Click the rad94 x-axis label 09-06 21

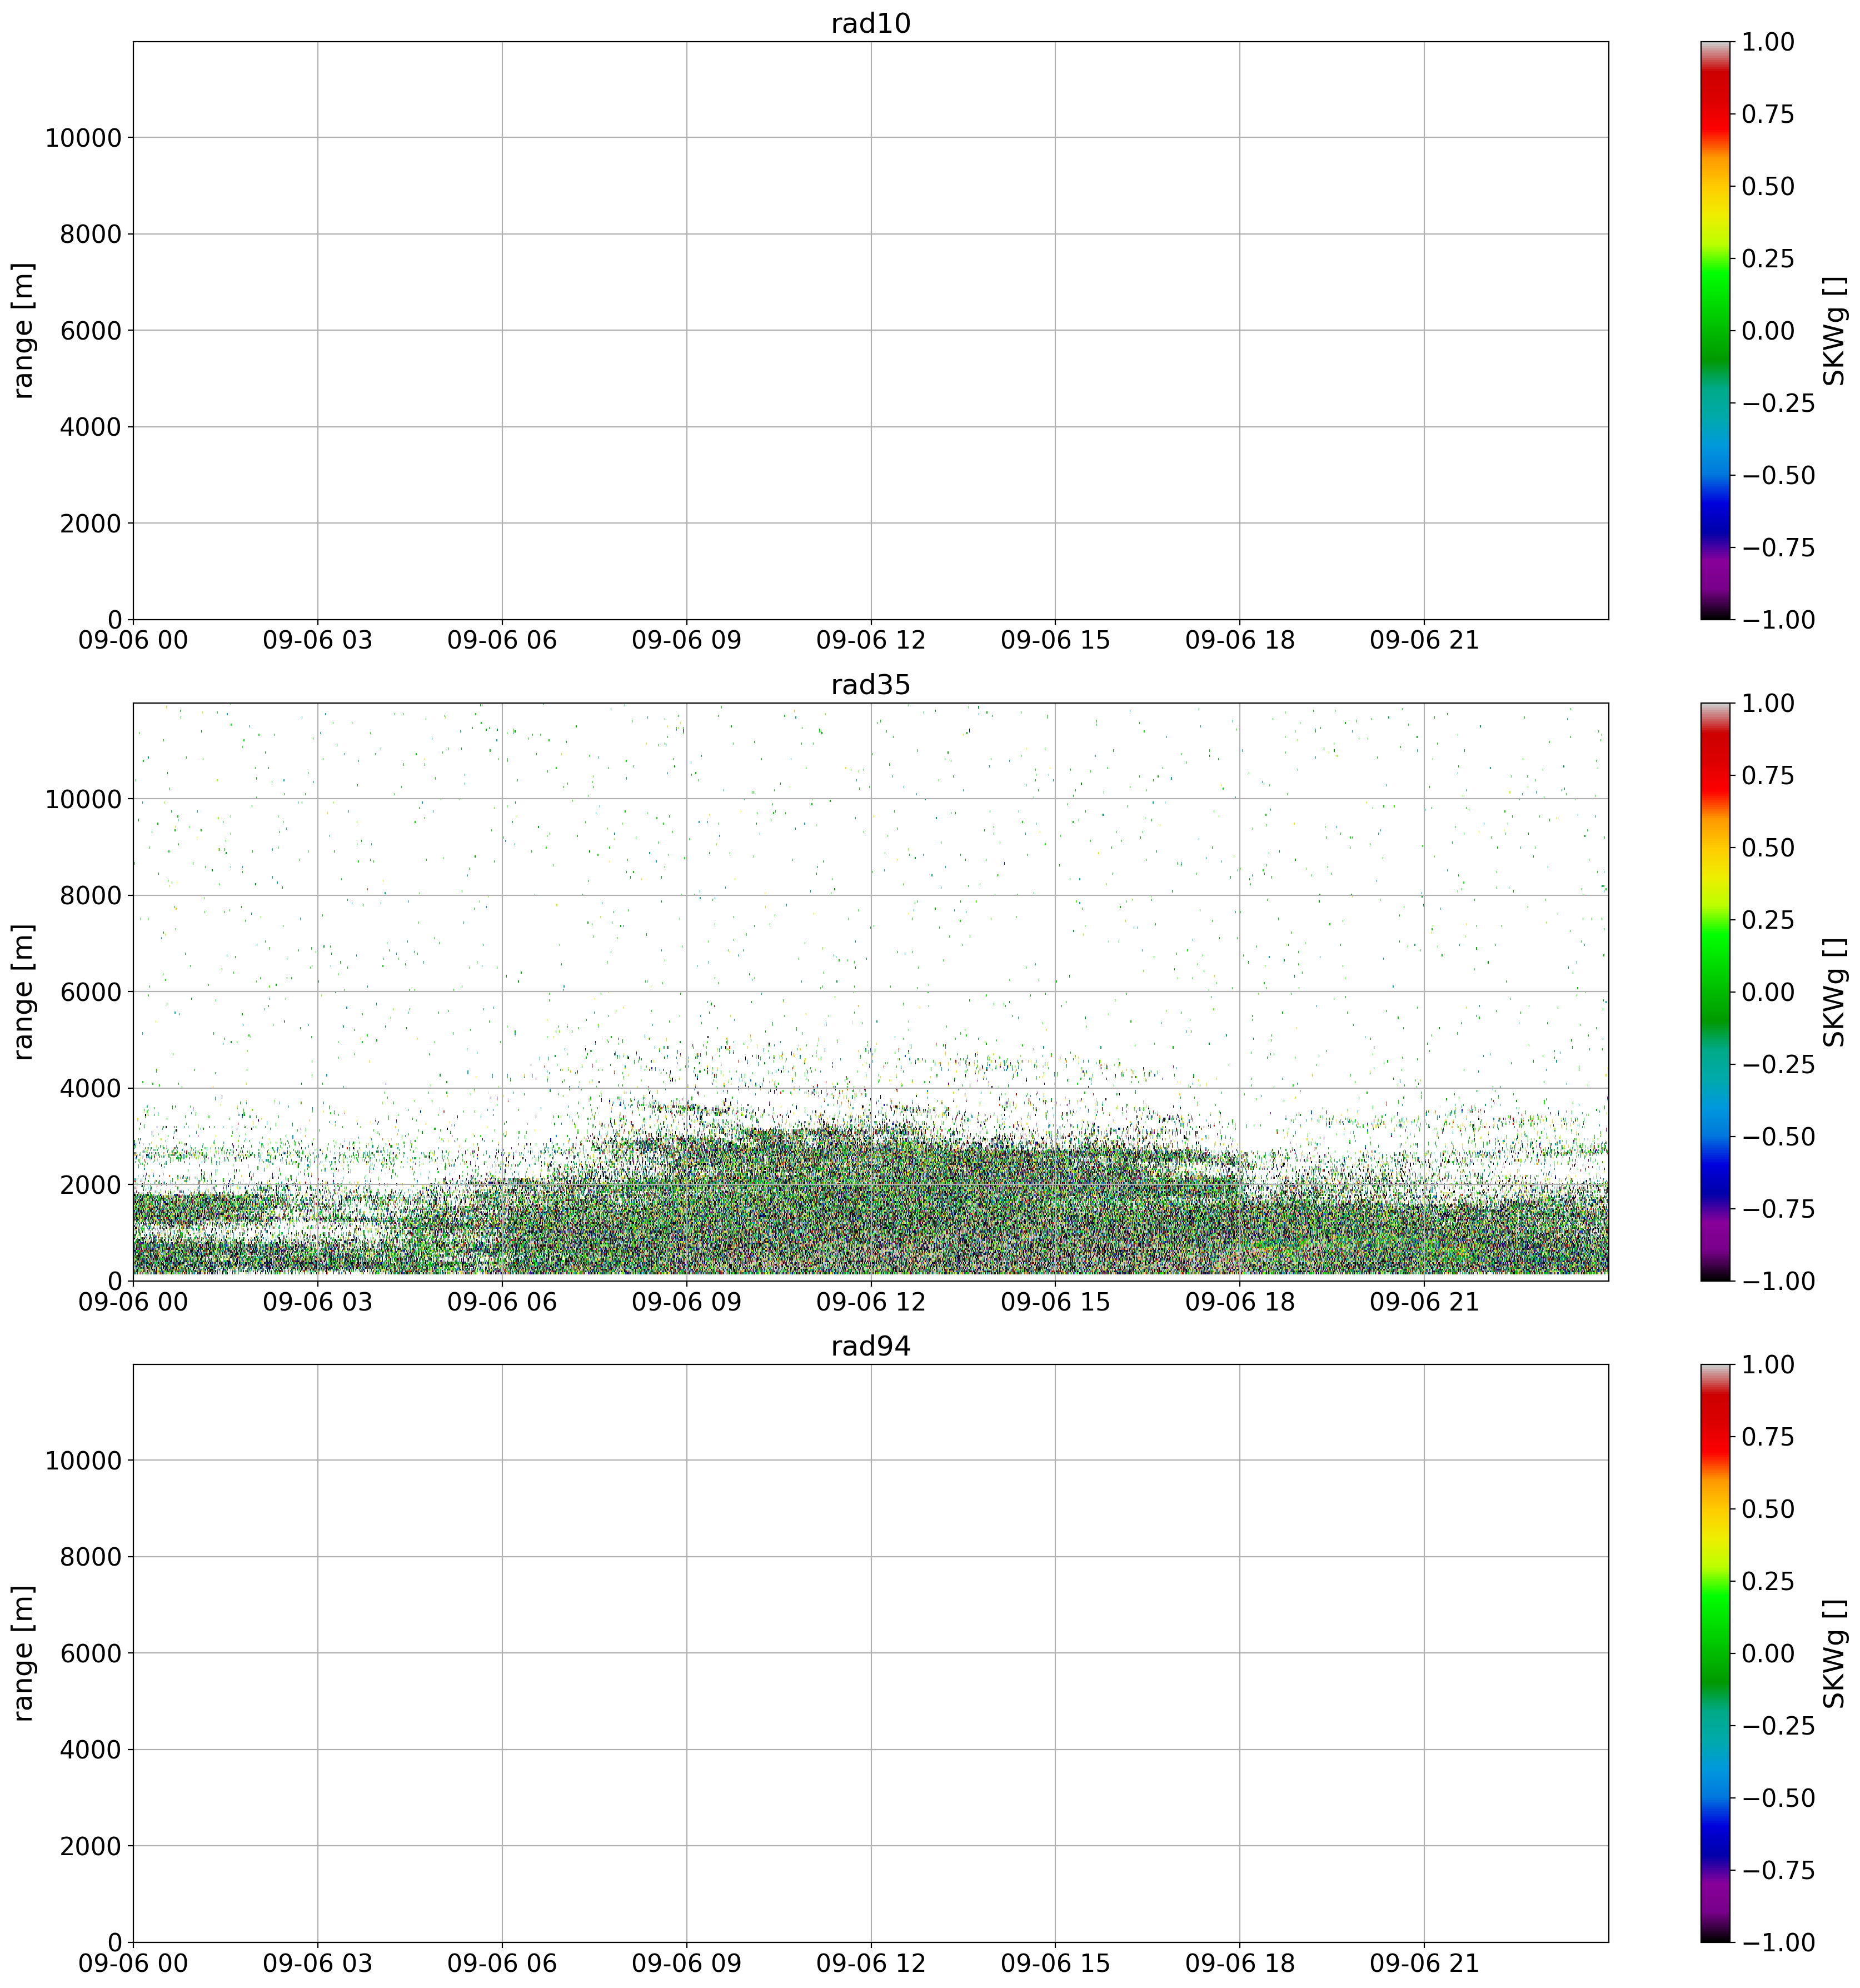click(1423, 1964)
